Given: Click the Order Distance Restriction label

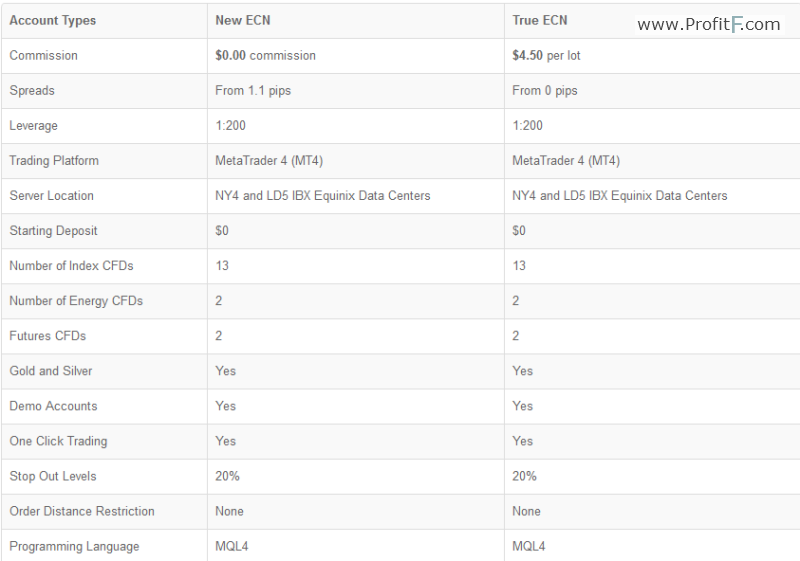Looking at the screenshot, I should coord(82,512).
